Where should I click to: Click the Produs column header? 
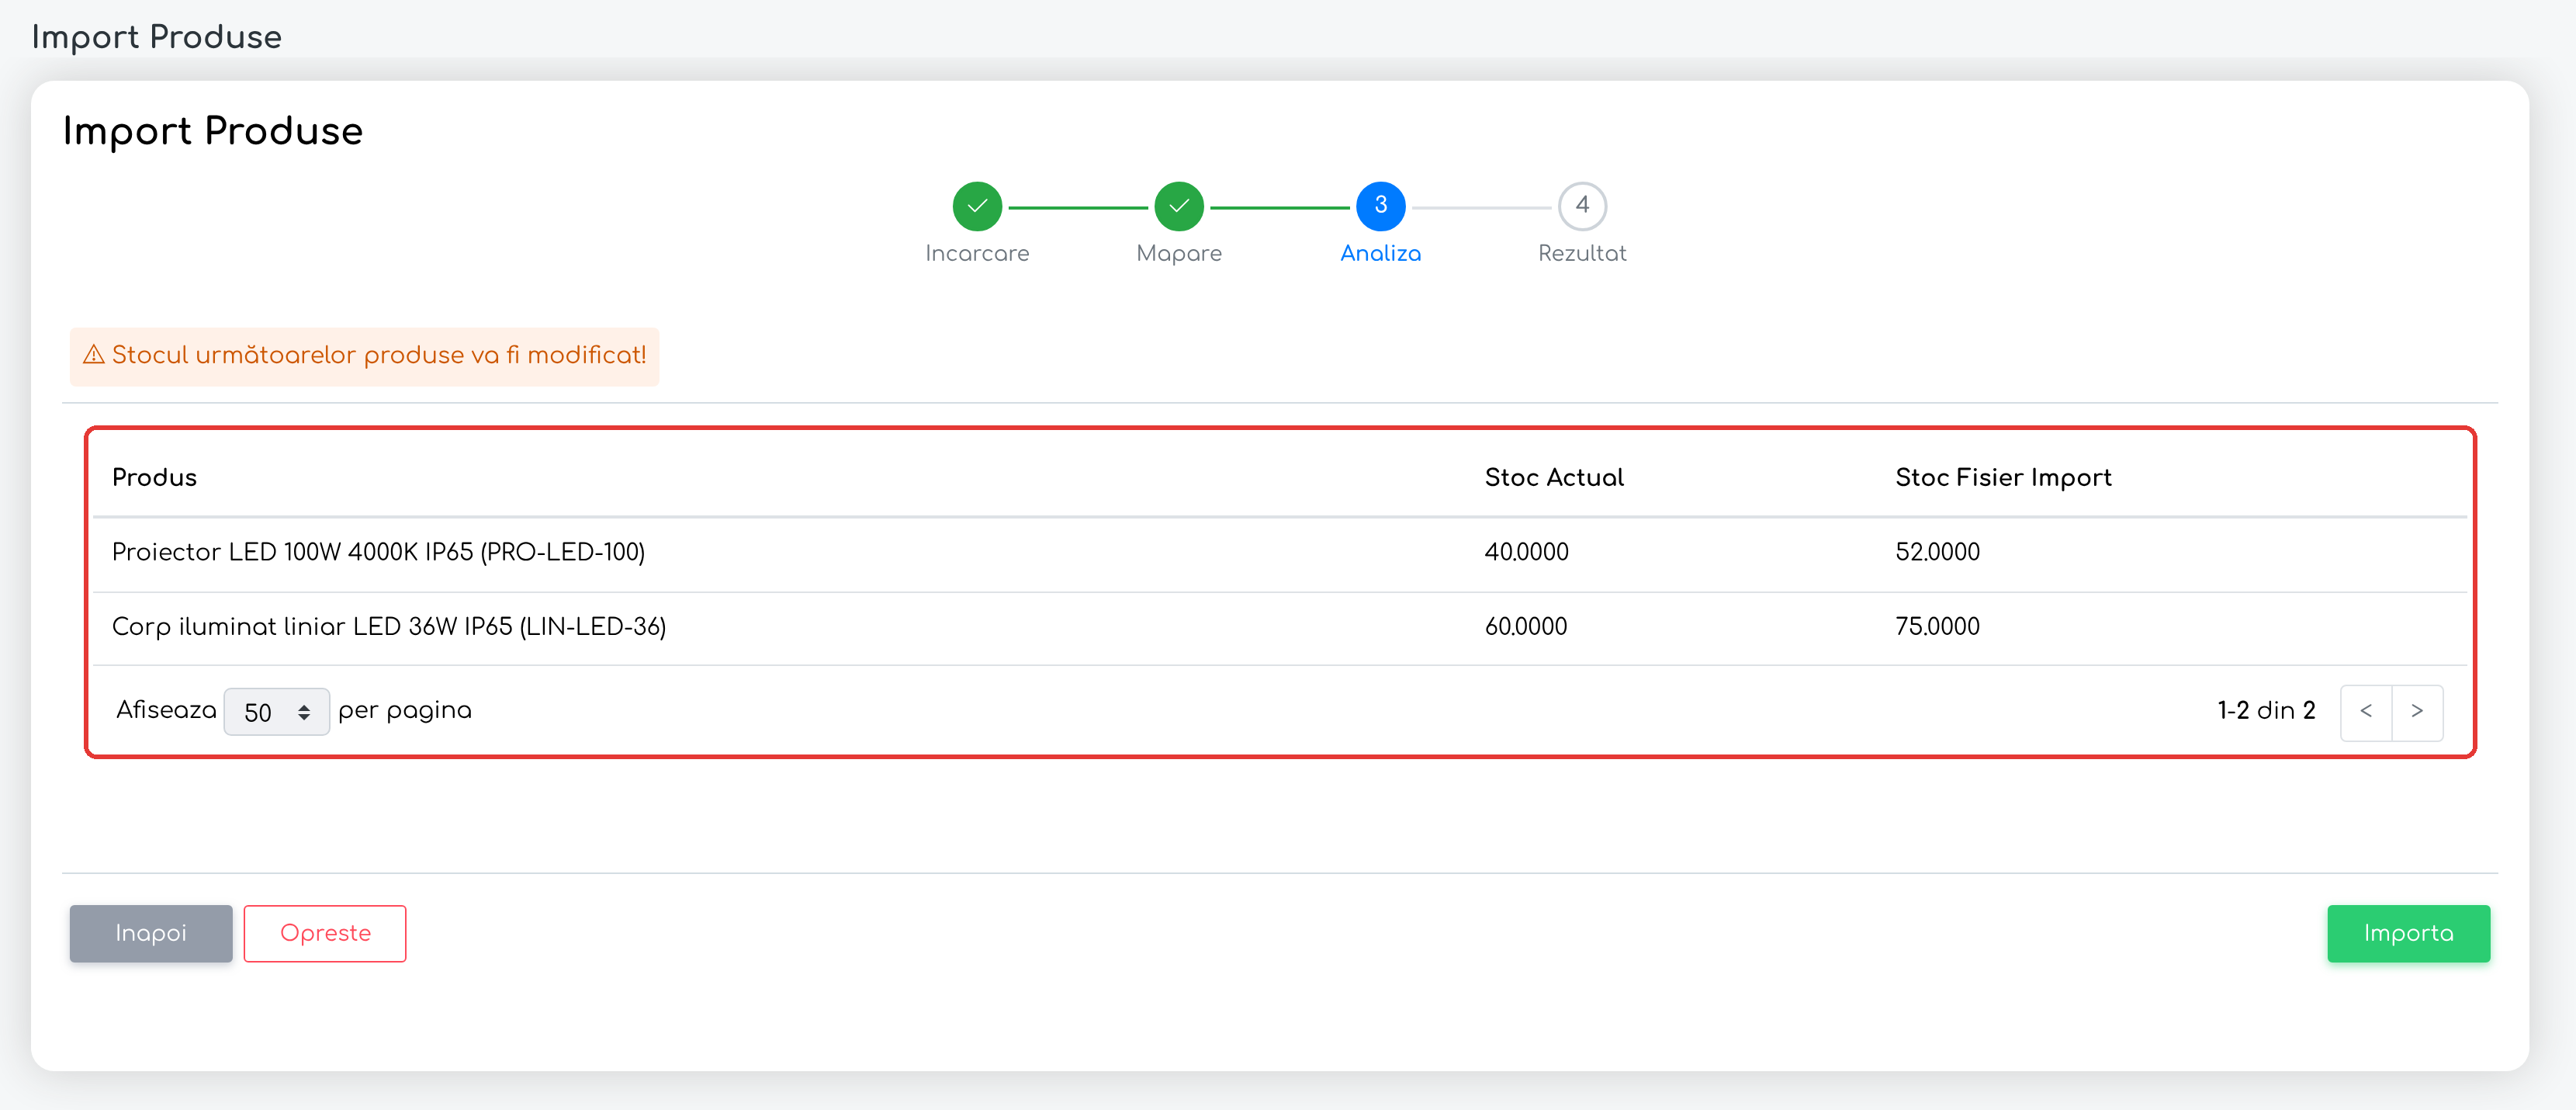pyautogui.click(x=154, y=477)
